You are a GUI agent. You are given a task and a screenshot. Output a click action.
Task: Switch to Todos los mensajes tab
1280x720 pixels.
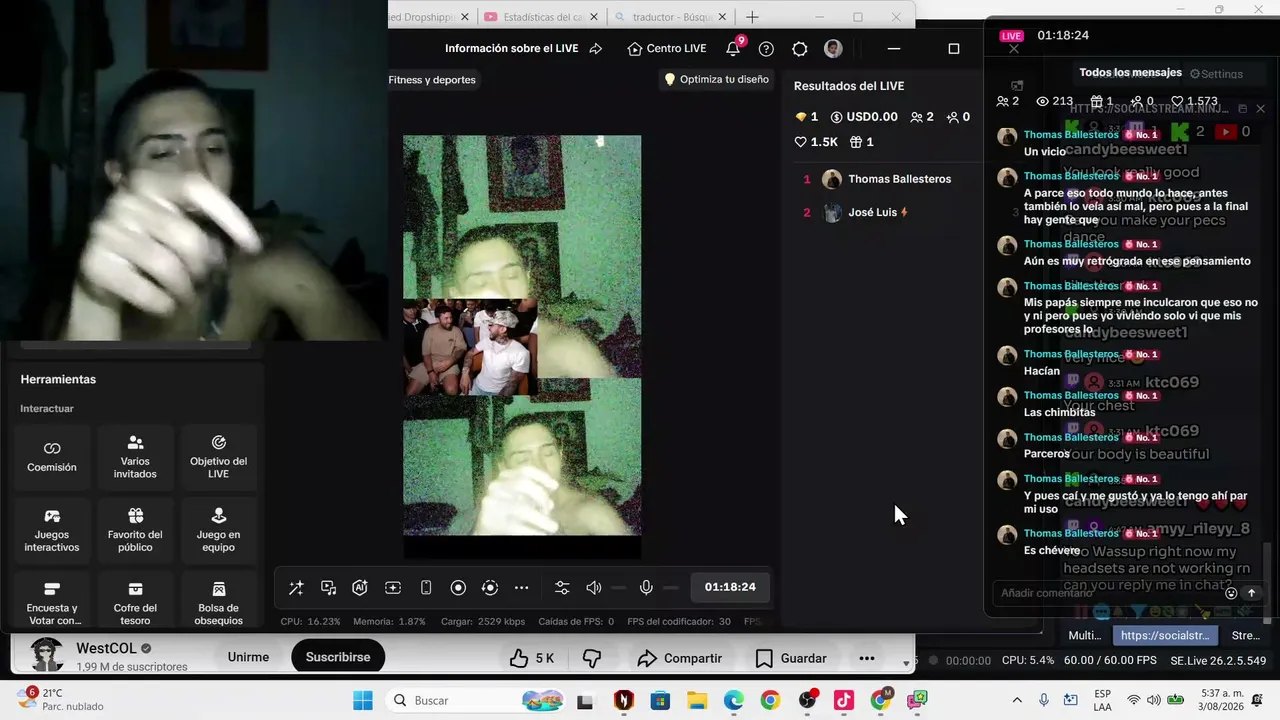pyautogui.click(x=1130, y=73)
